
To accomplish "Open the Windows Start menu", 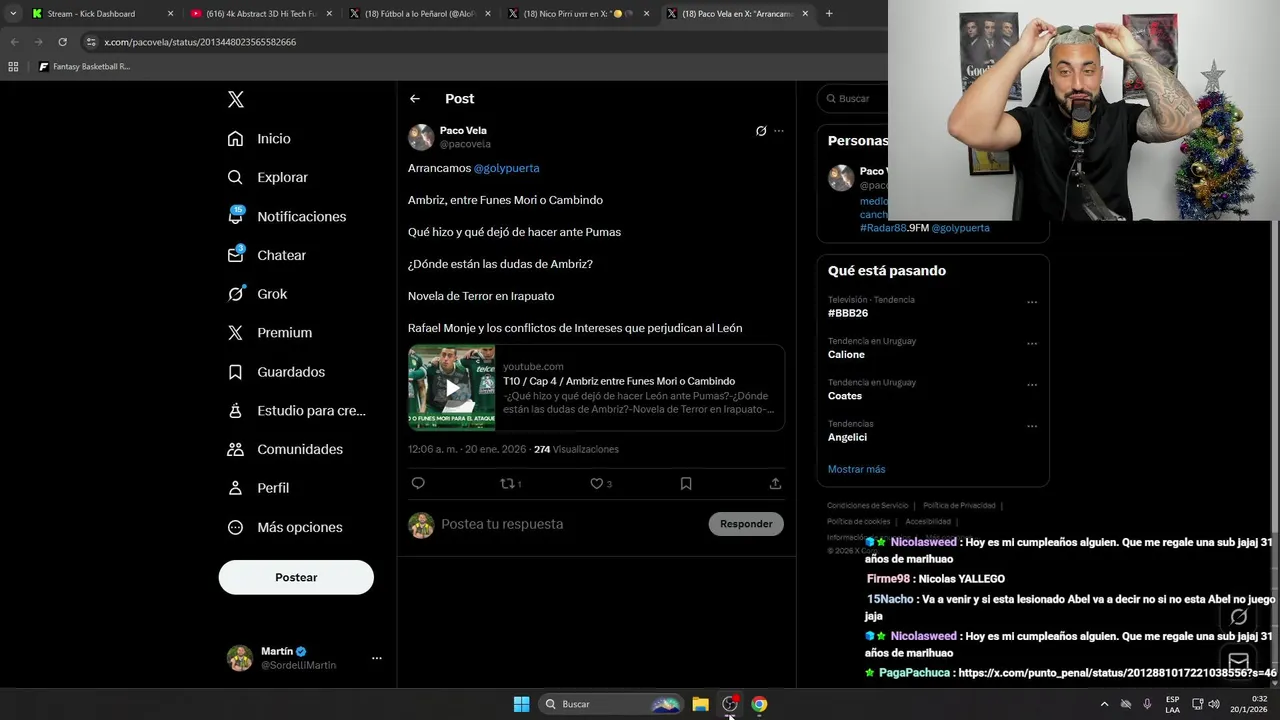I will click(521, 704).
